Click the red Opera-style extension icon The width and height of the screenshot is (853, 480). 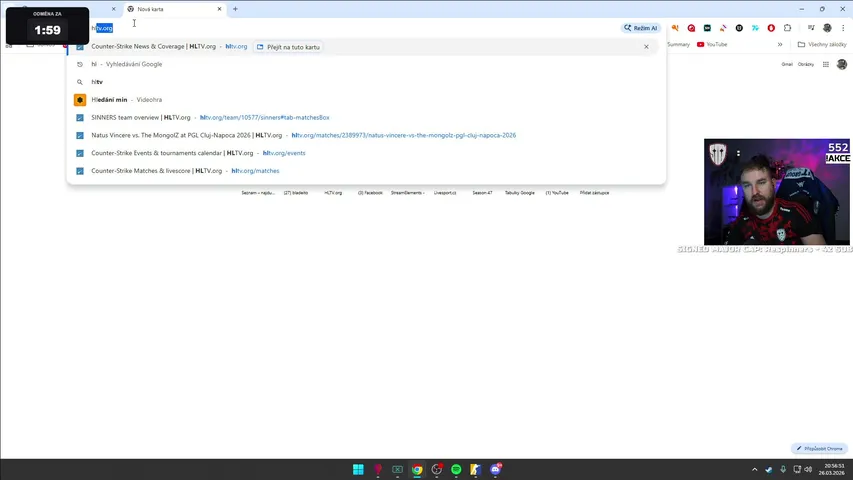771,28
